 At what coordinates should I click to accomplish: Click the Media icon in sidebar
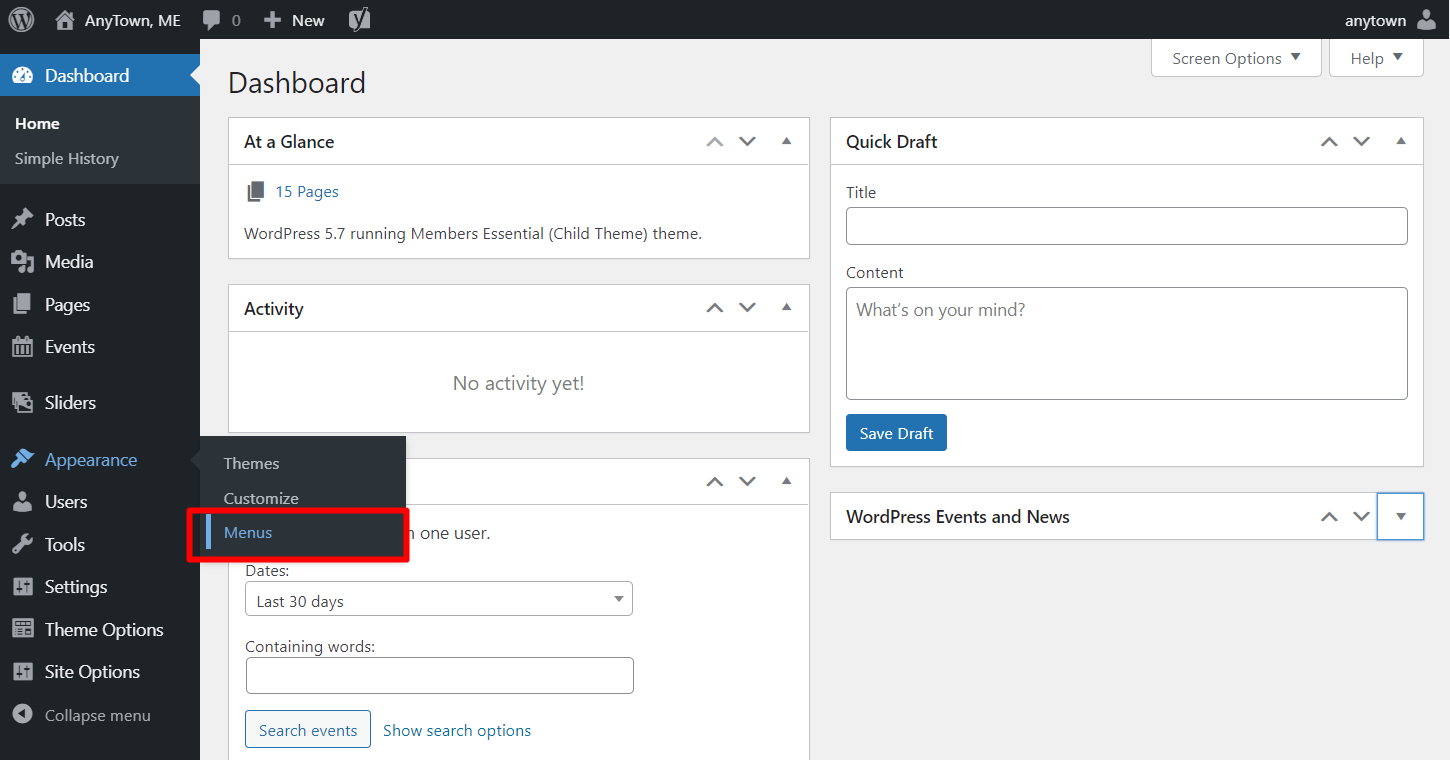pyautogui.click(x=22, y=262)
